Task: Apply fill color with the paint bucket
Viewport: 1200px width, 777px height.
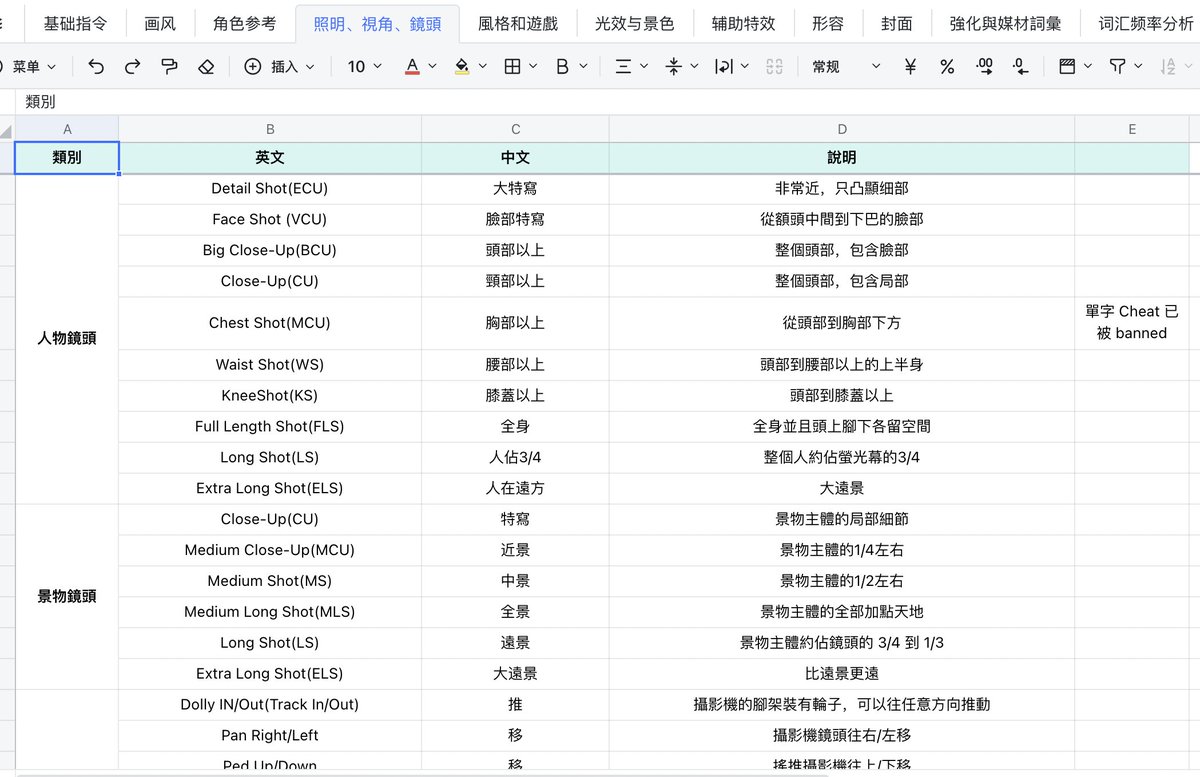Action: click(462, 67)
